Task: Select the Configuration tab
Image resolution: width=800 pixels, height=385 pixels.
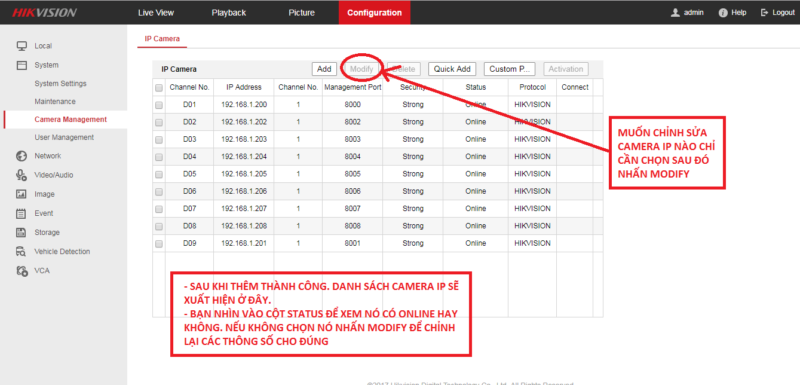Action: tap(374, 13)
